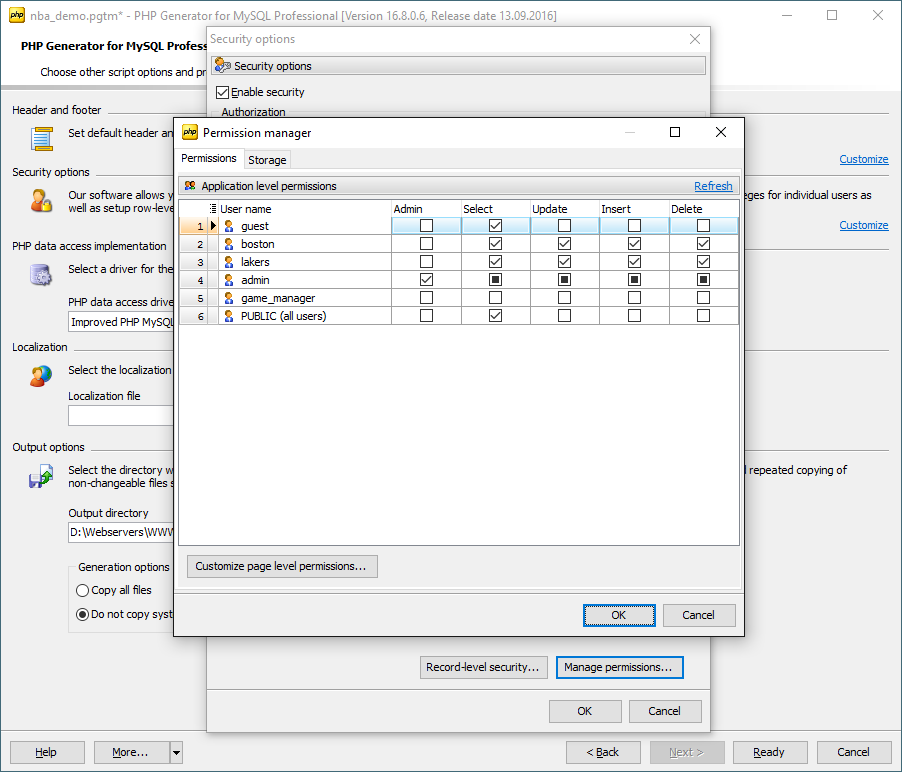
Task: Click the Header and footer scroll icon
Action: point(41,138)
